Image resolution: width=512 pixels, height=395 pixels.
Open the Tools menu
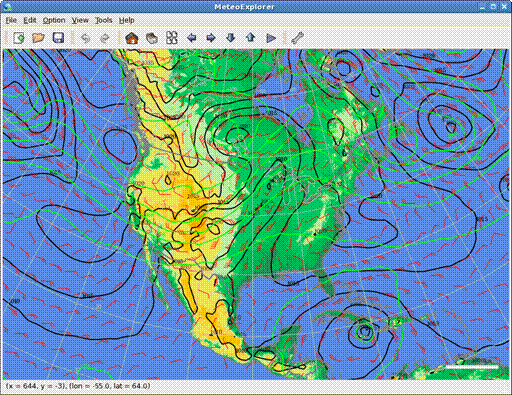point(104,20)
